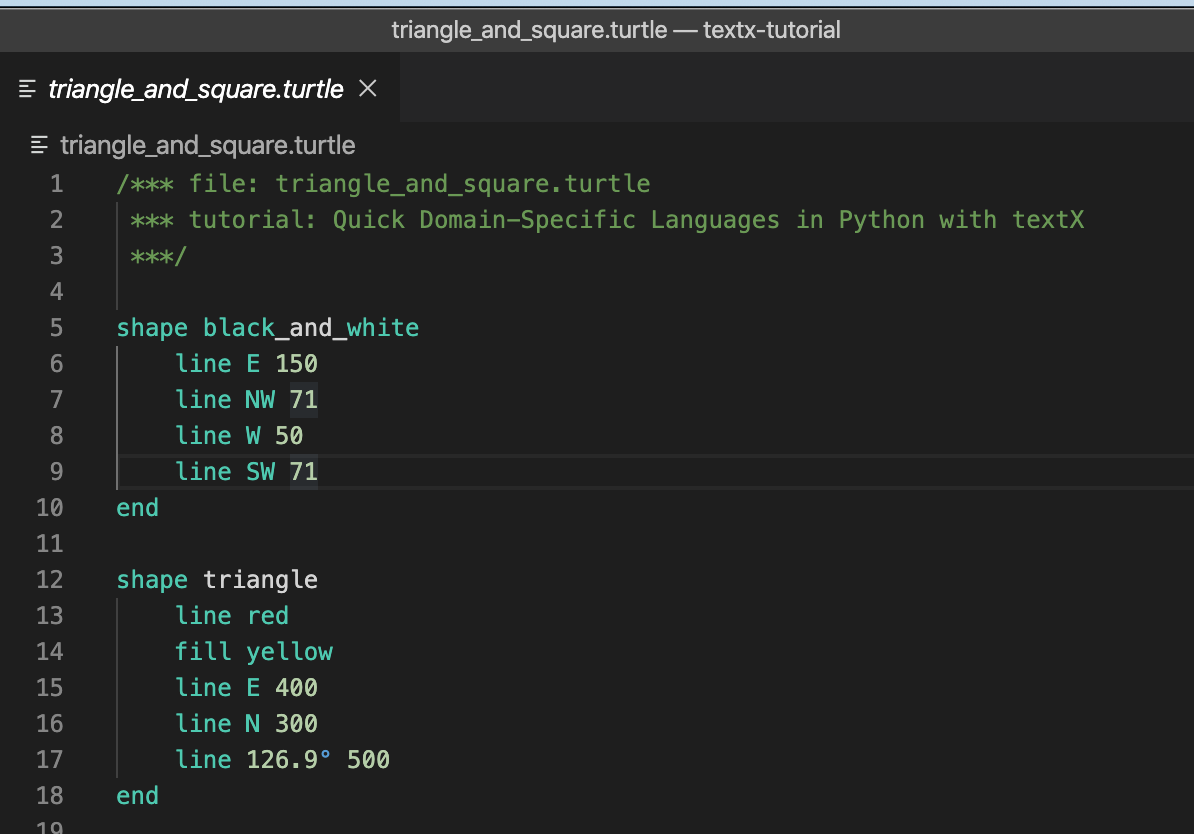
Task: Click line number 5 in the gutter
Action: [x=55, y=328]
